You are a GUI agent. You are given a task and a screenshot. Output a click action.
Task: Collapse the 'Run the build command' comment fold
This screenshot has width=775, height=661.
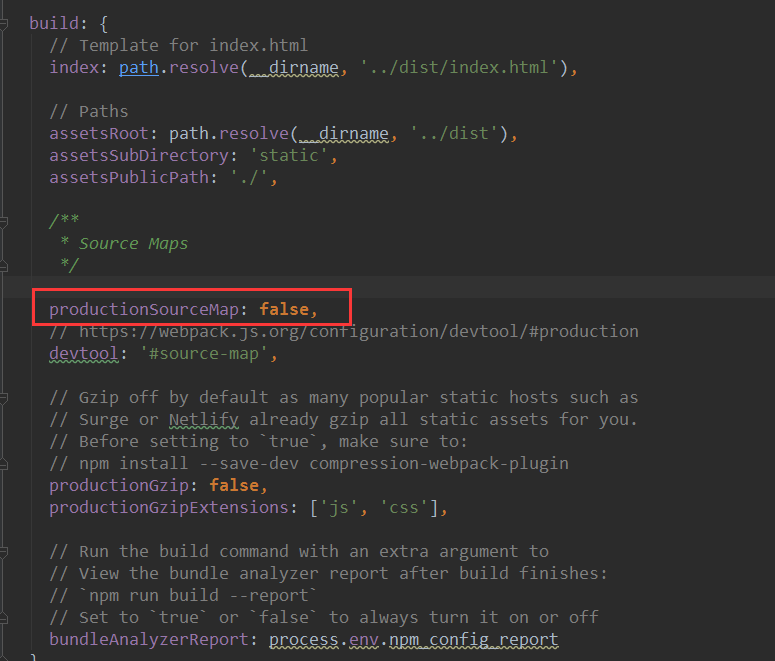point(3,551)
